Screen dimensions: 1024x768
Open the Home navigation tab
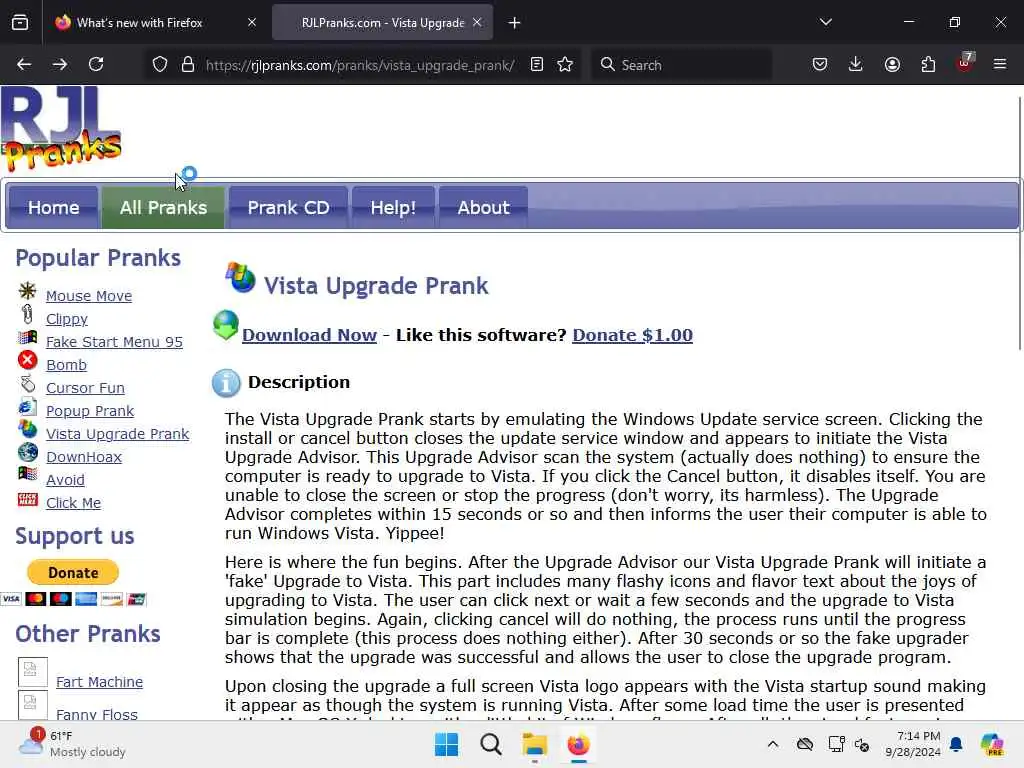tap(54, 208)
